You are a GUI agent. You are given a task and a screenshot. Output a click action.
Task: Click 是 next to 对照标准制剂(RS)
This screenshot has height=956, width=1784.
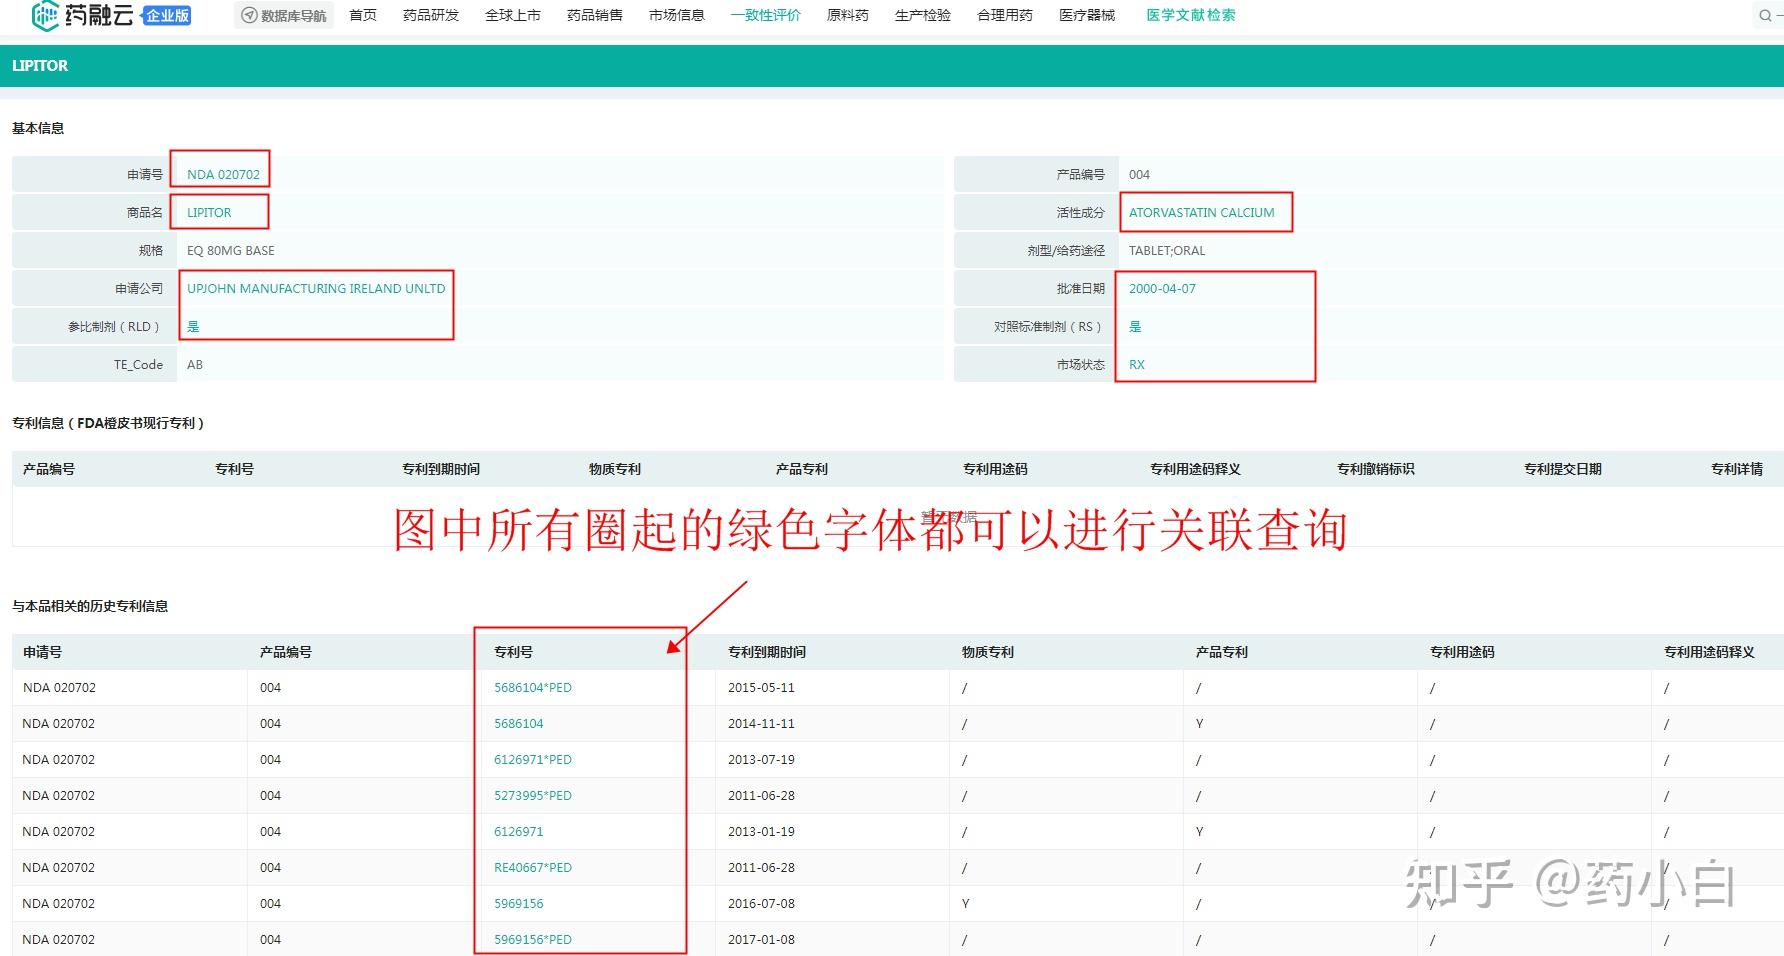point(1136,326)
